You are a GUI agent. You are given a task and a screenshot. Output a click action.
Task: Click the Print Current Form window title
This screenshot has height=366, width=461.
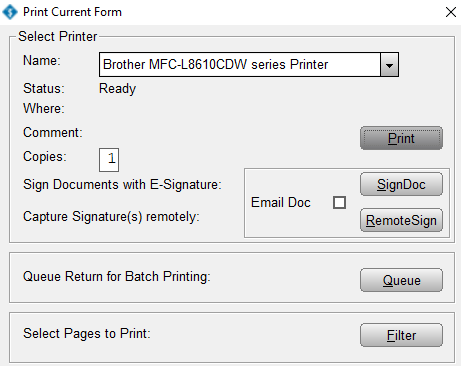(72, 12)
